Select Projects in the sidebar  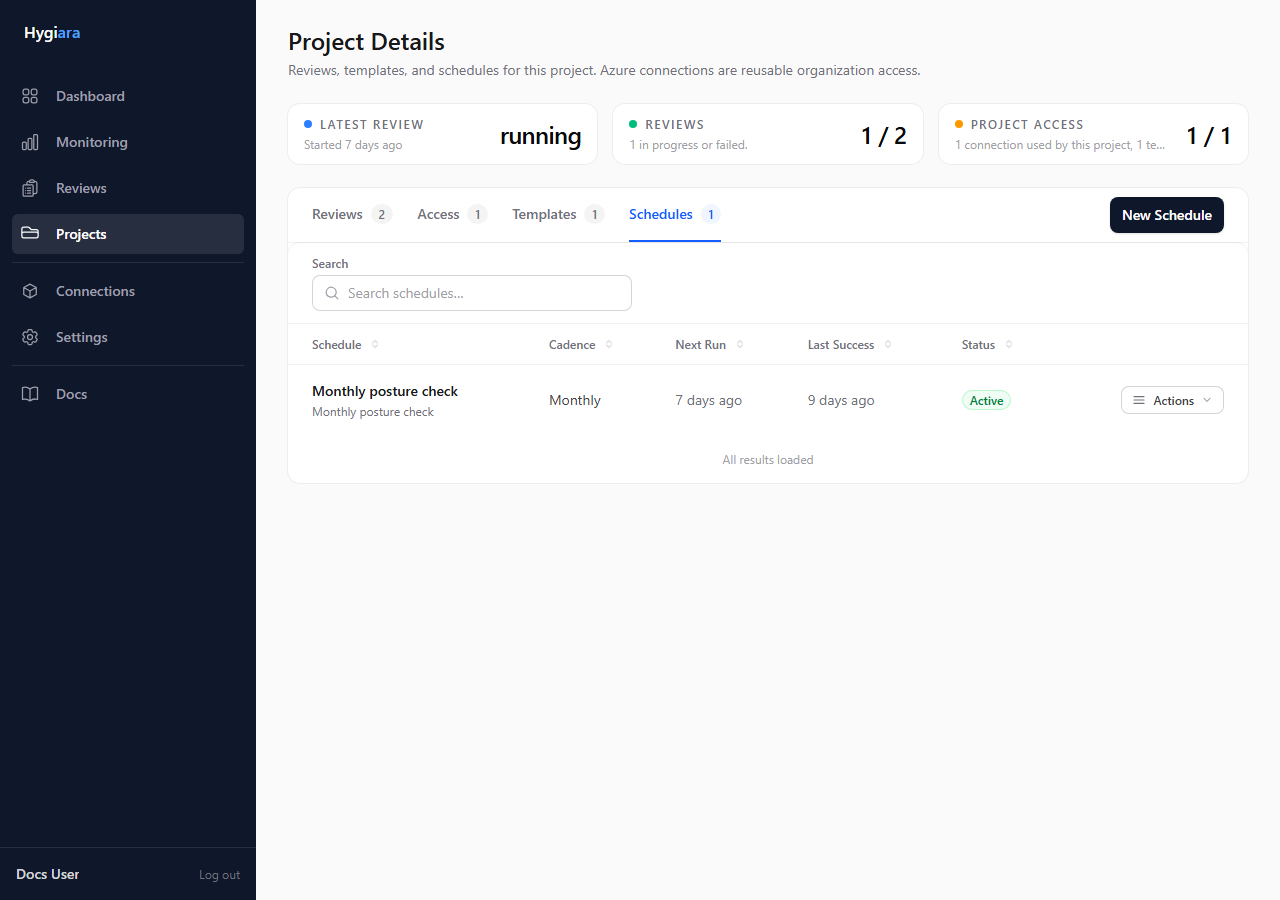pyautogui.click(x=128, y=234)
